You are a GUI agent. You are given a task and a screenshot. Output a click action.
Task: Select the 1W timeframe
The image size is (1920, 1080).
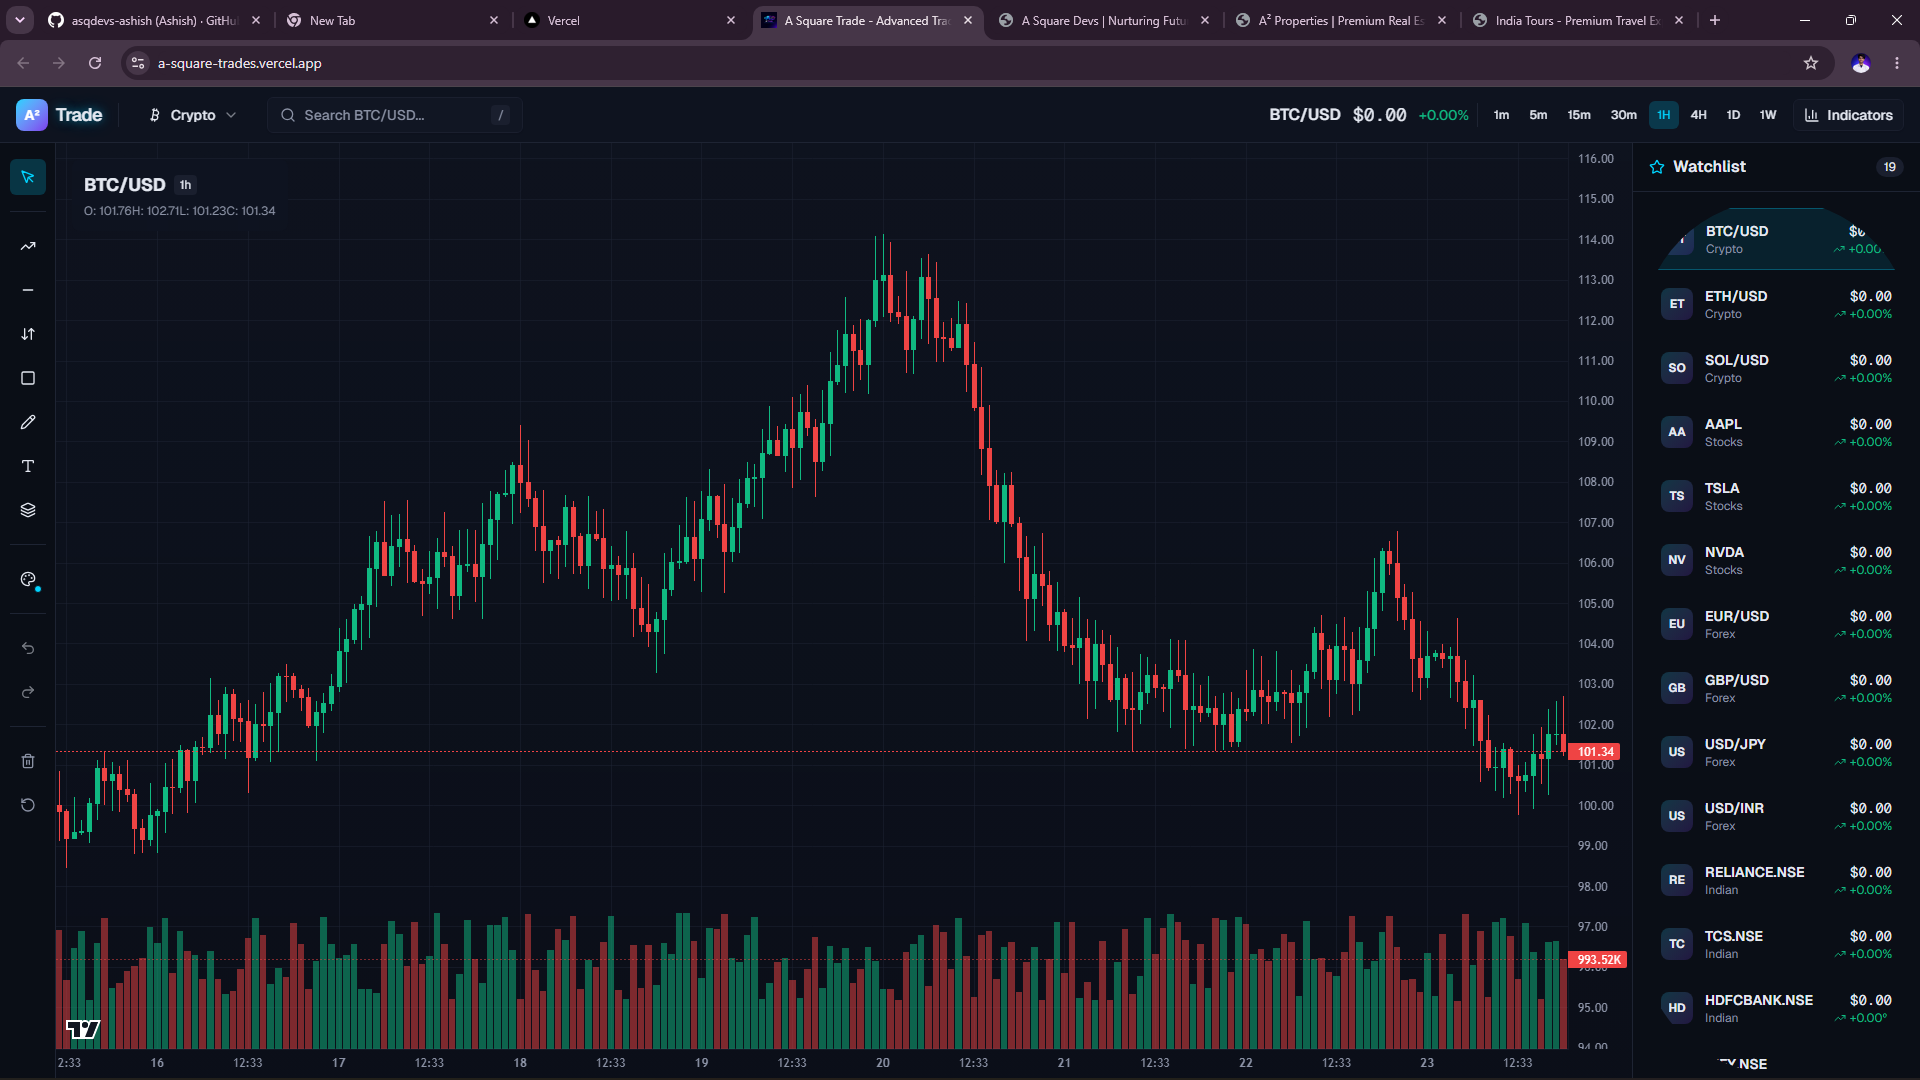tap(1768, 115)
